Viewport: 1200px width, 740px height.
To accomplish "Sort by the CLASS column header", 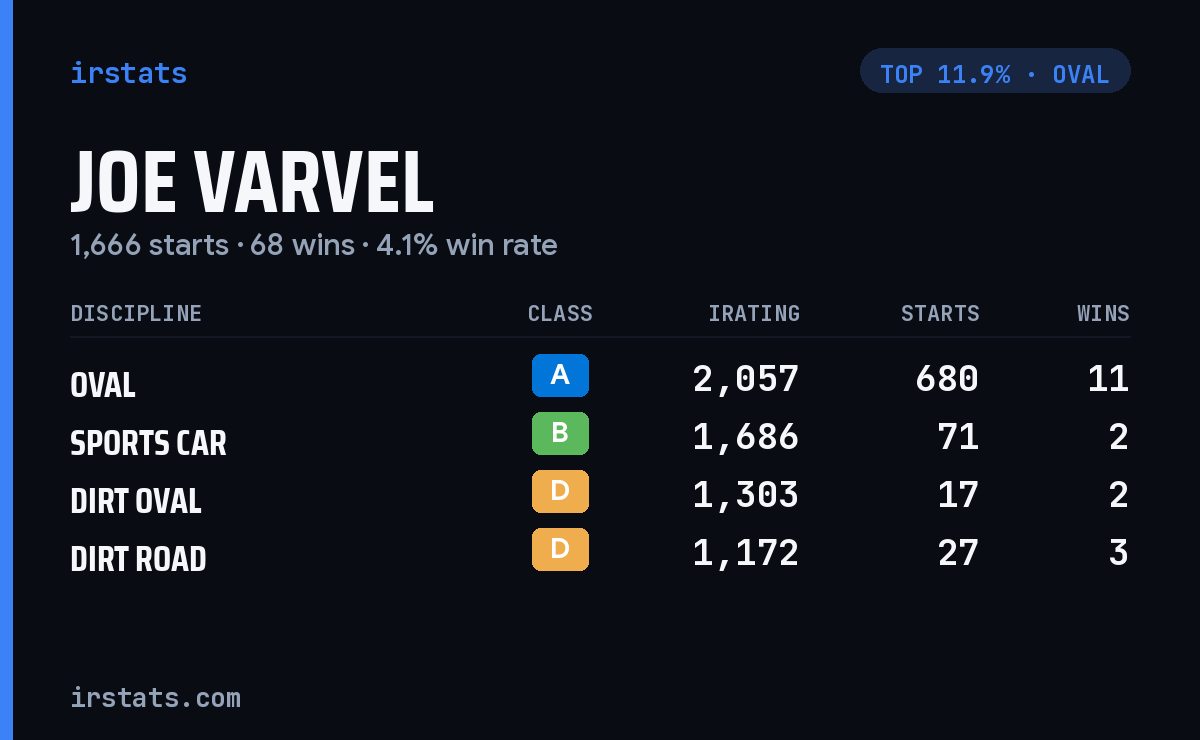I will [560, 314].
